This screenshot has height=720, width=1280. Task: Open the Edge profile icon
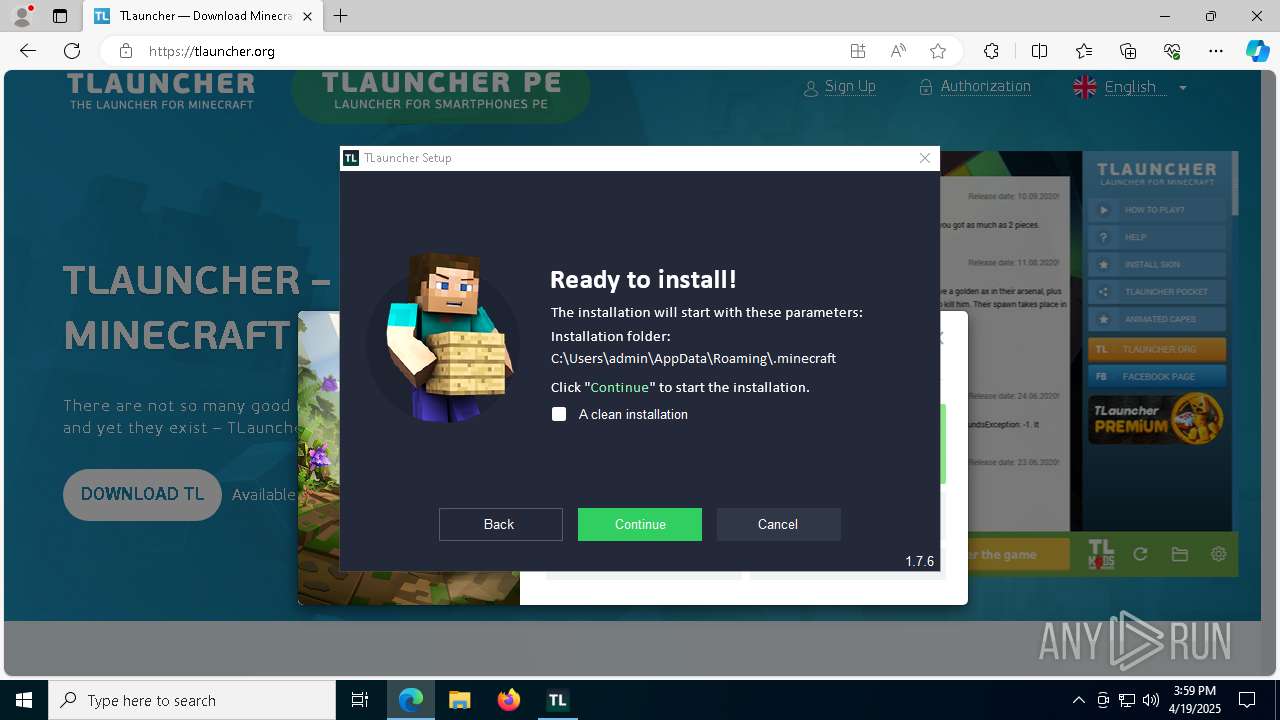coord(22,16)
